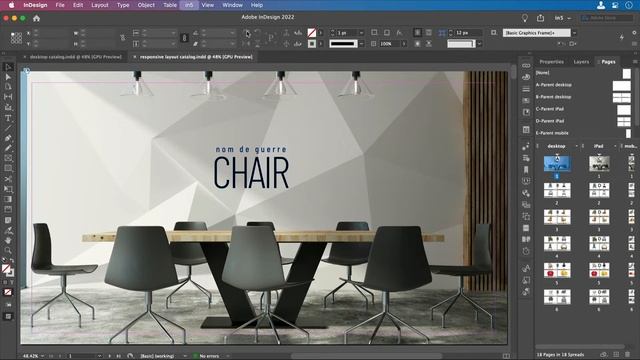Click the Share document icon
This screenshot has width=640, height=360.
point(540,18)
